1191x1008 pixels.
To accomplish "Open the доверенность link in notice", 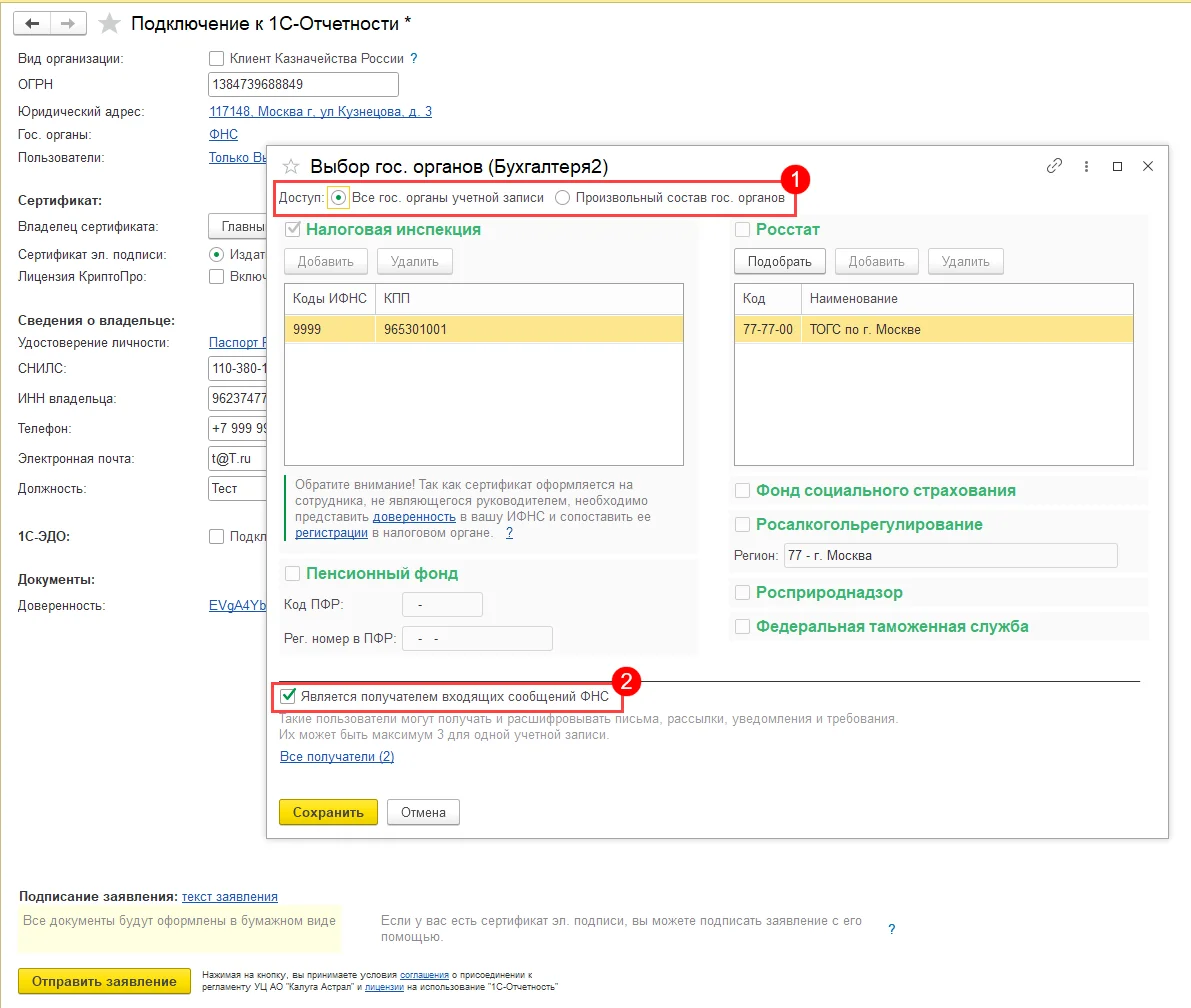I will point(414,517).
